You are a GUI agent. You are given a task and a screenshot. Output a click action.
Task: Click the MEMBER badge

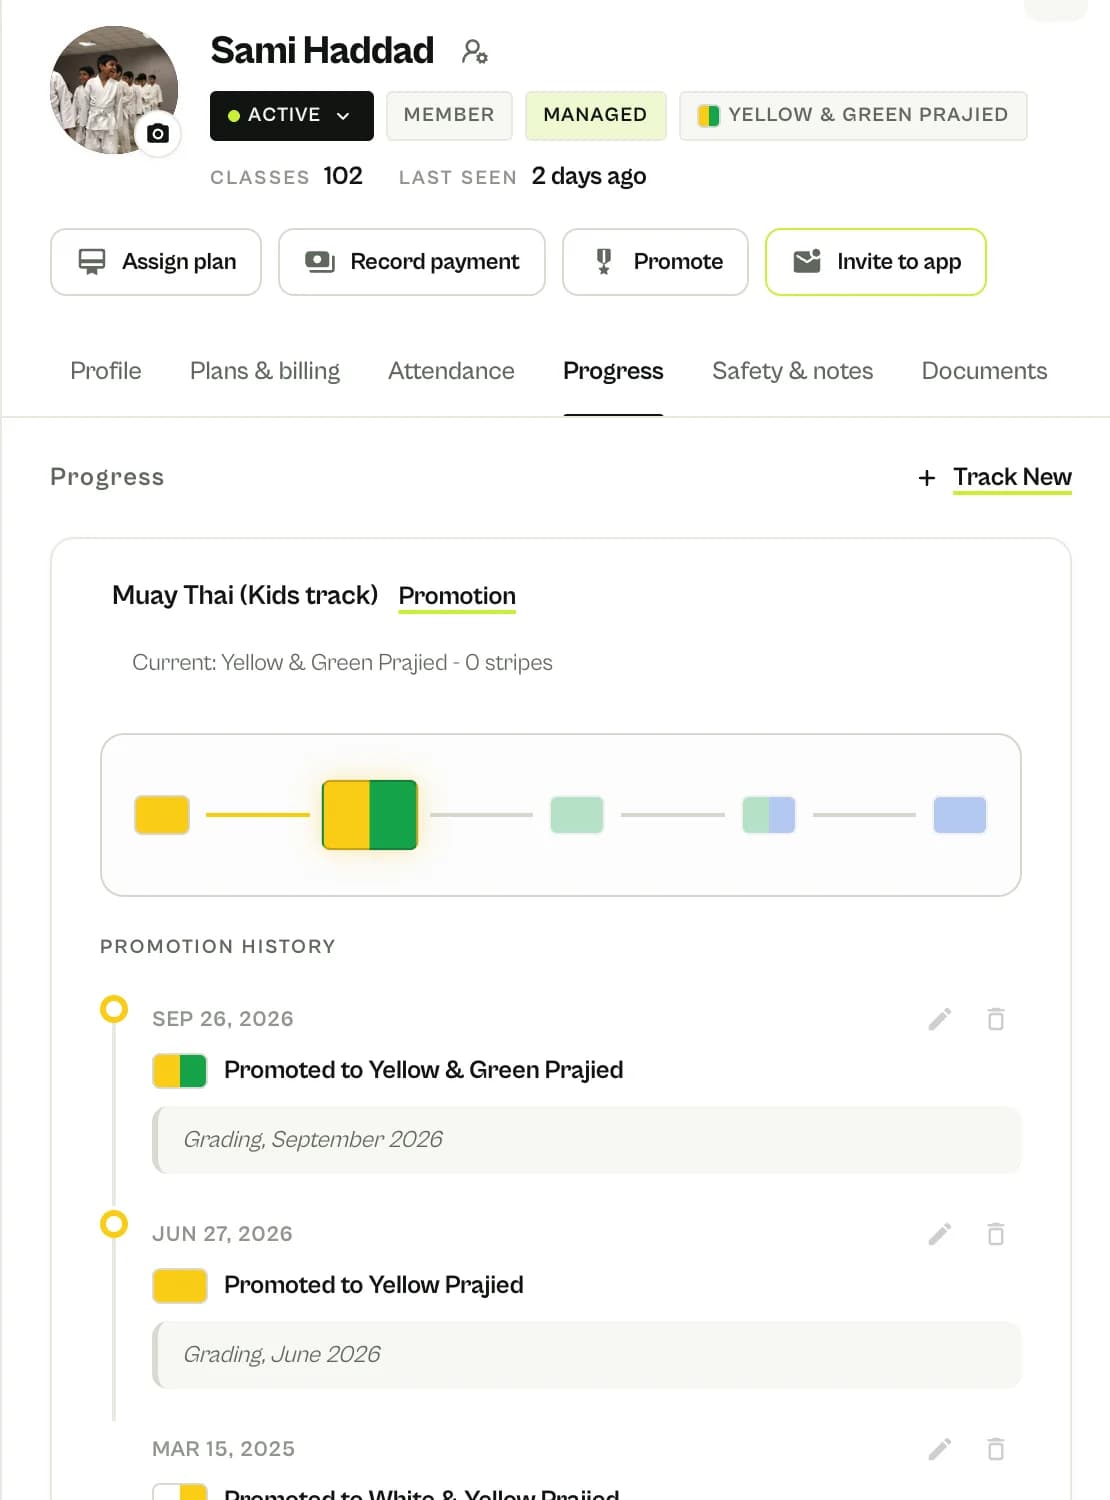[x=449, y=116]
